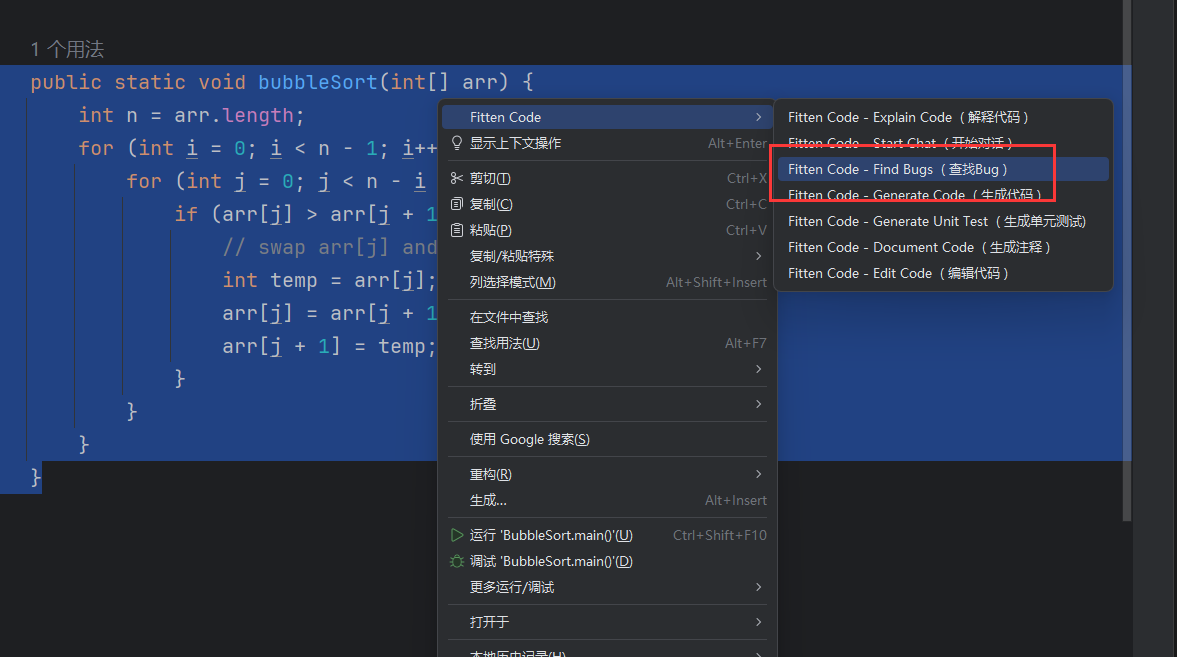Viewport: 1177px width, 657px height.
Task: Expand the 复制/粘贴特殊 submenu arrow
Action: (759, 256)
